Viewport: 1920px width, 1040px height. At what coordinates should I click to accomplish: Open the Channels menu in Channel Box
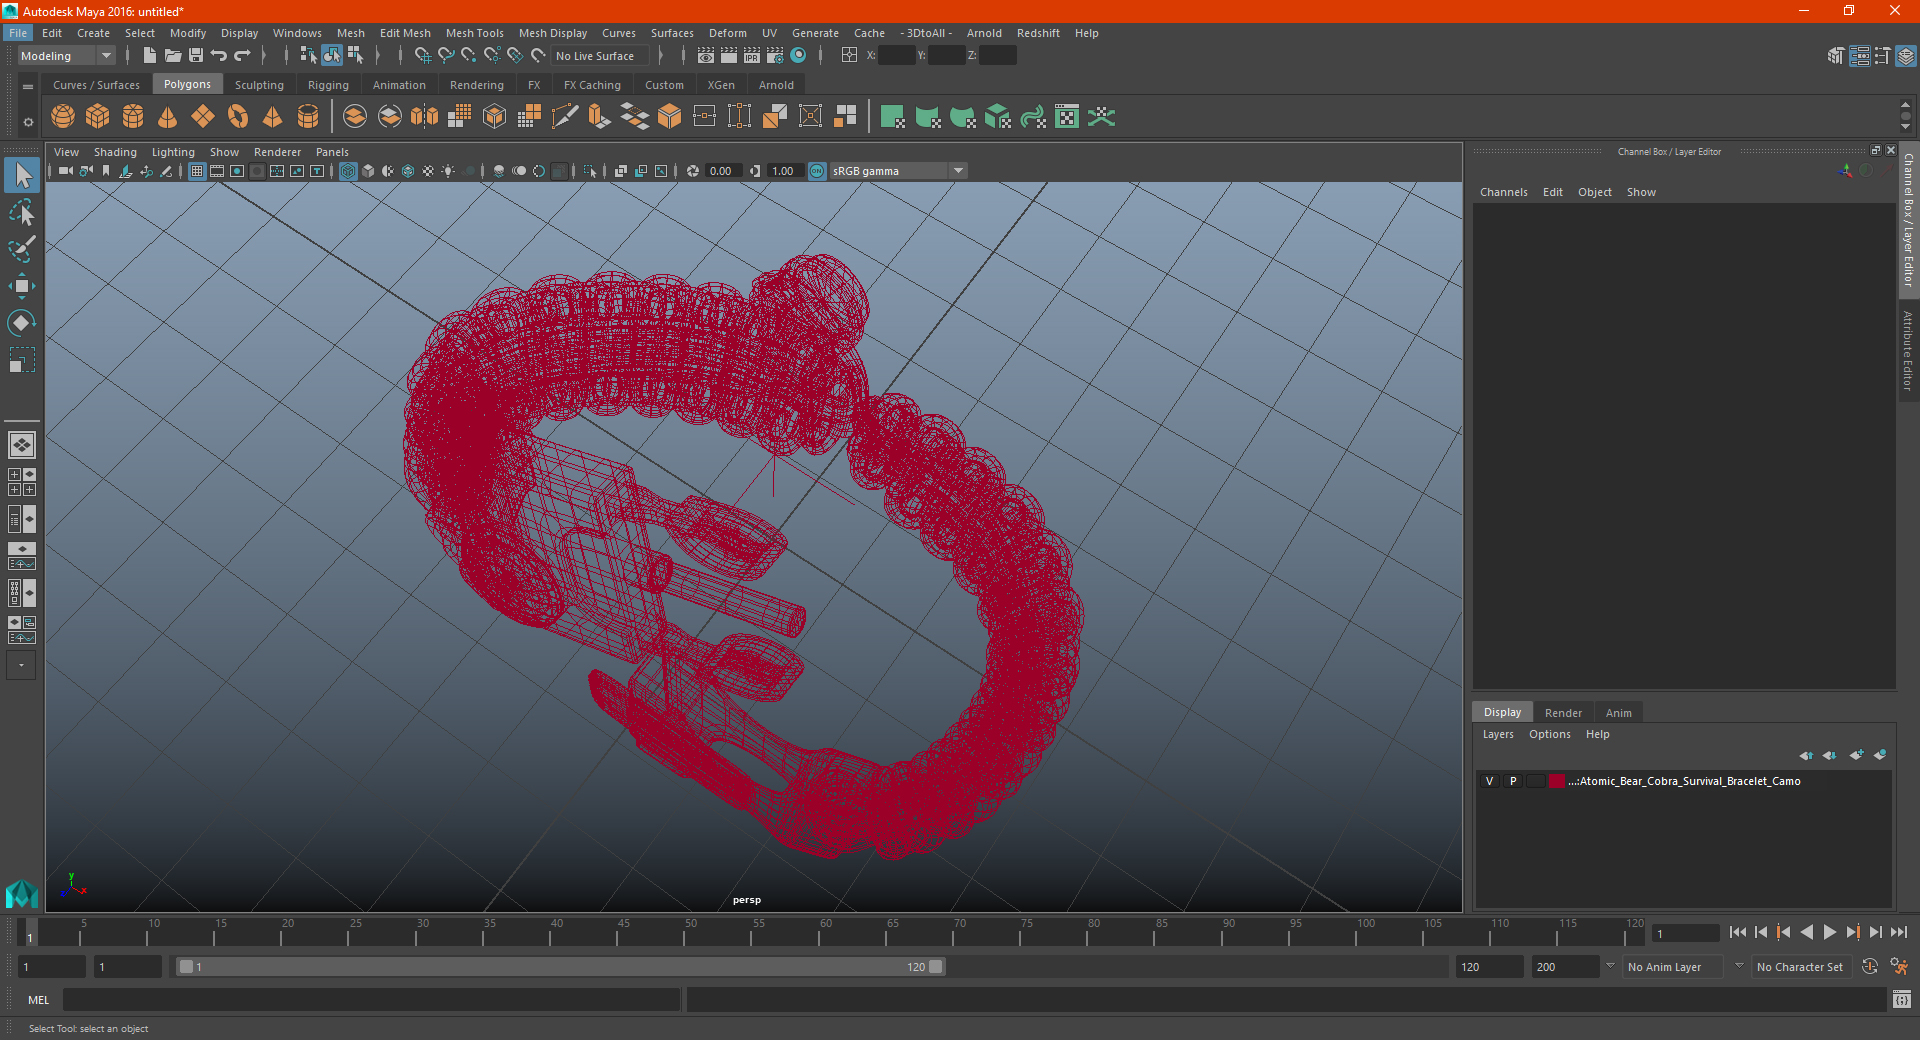(x=1503, y=192)
